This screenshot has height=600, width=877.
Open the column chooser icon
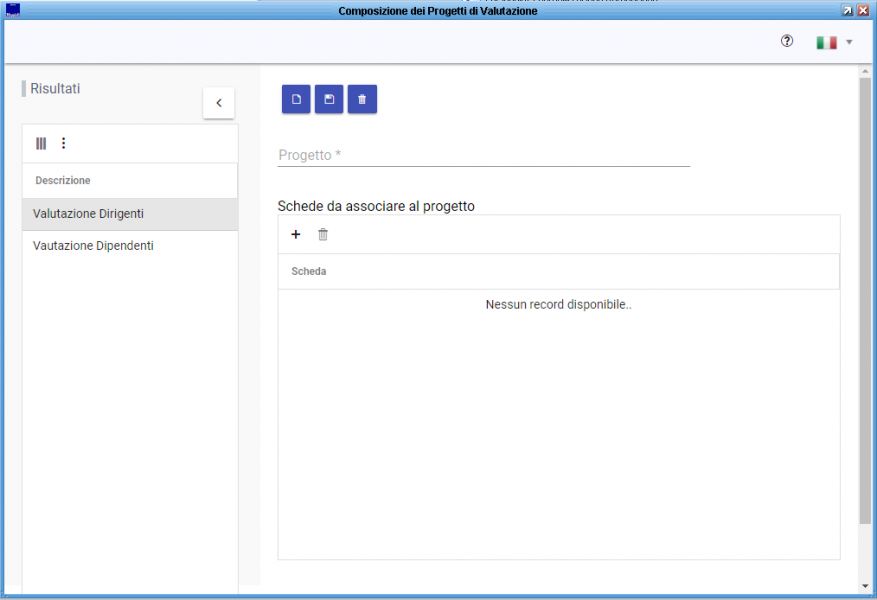point(41,144)
